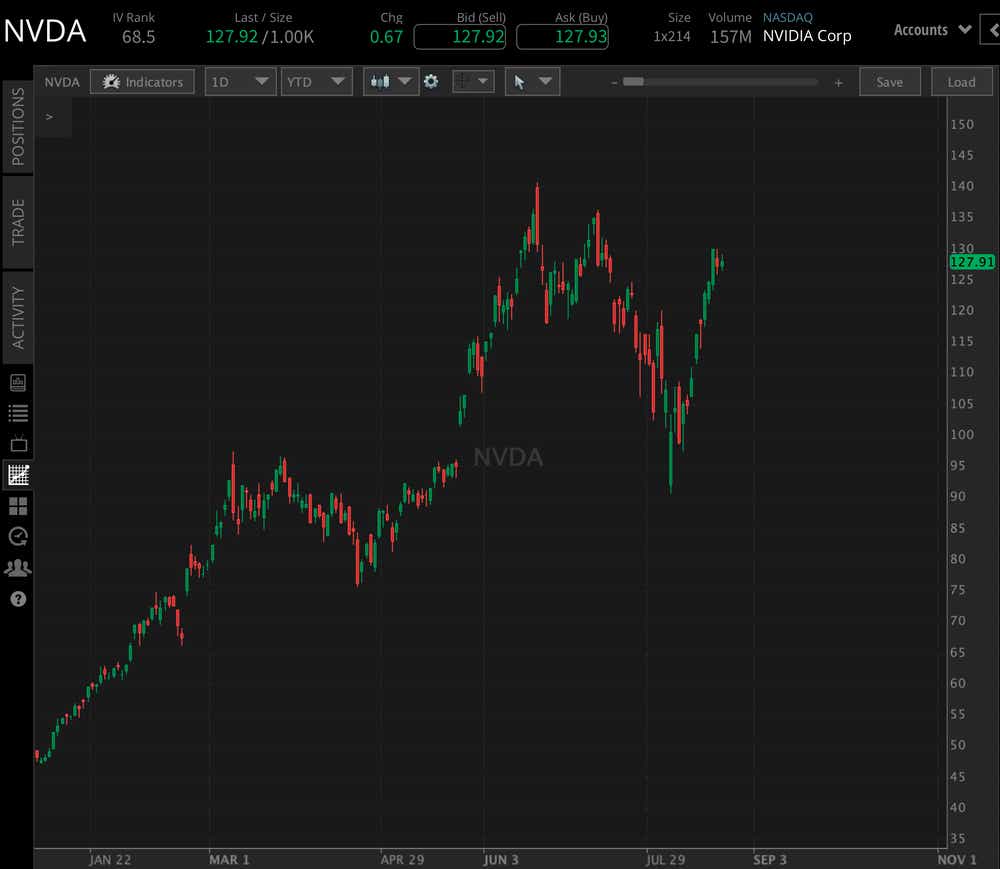The width and height of the screenshot is (1000, 869).
Task: Open the tastytrade live TV icon
Action: pyautogui.click(x=18, y=443)
